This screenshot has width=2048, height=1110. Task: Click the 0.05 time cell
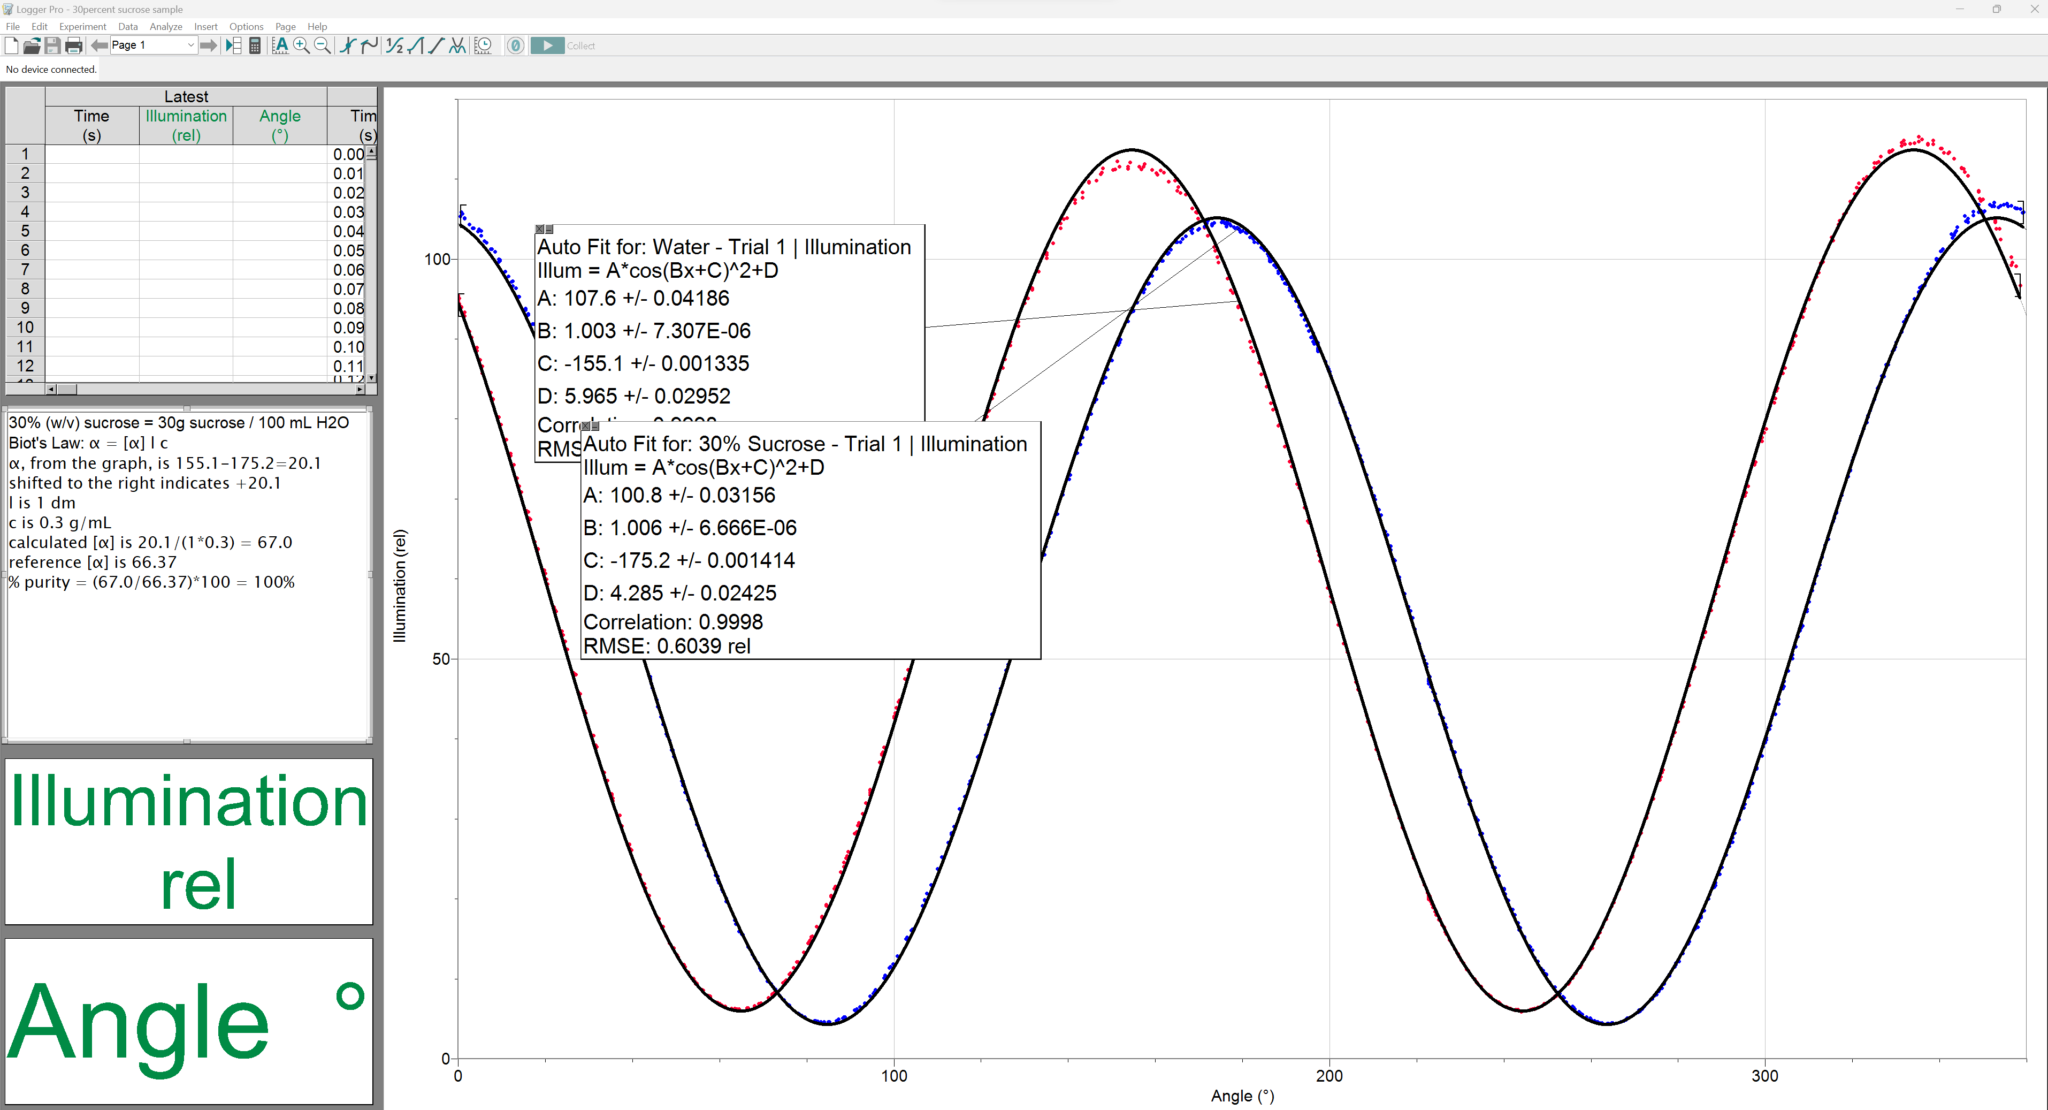(348, 250)
